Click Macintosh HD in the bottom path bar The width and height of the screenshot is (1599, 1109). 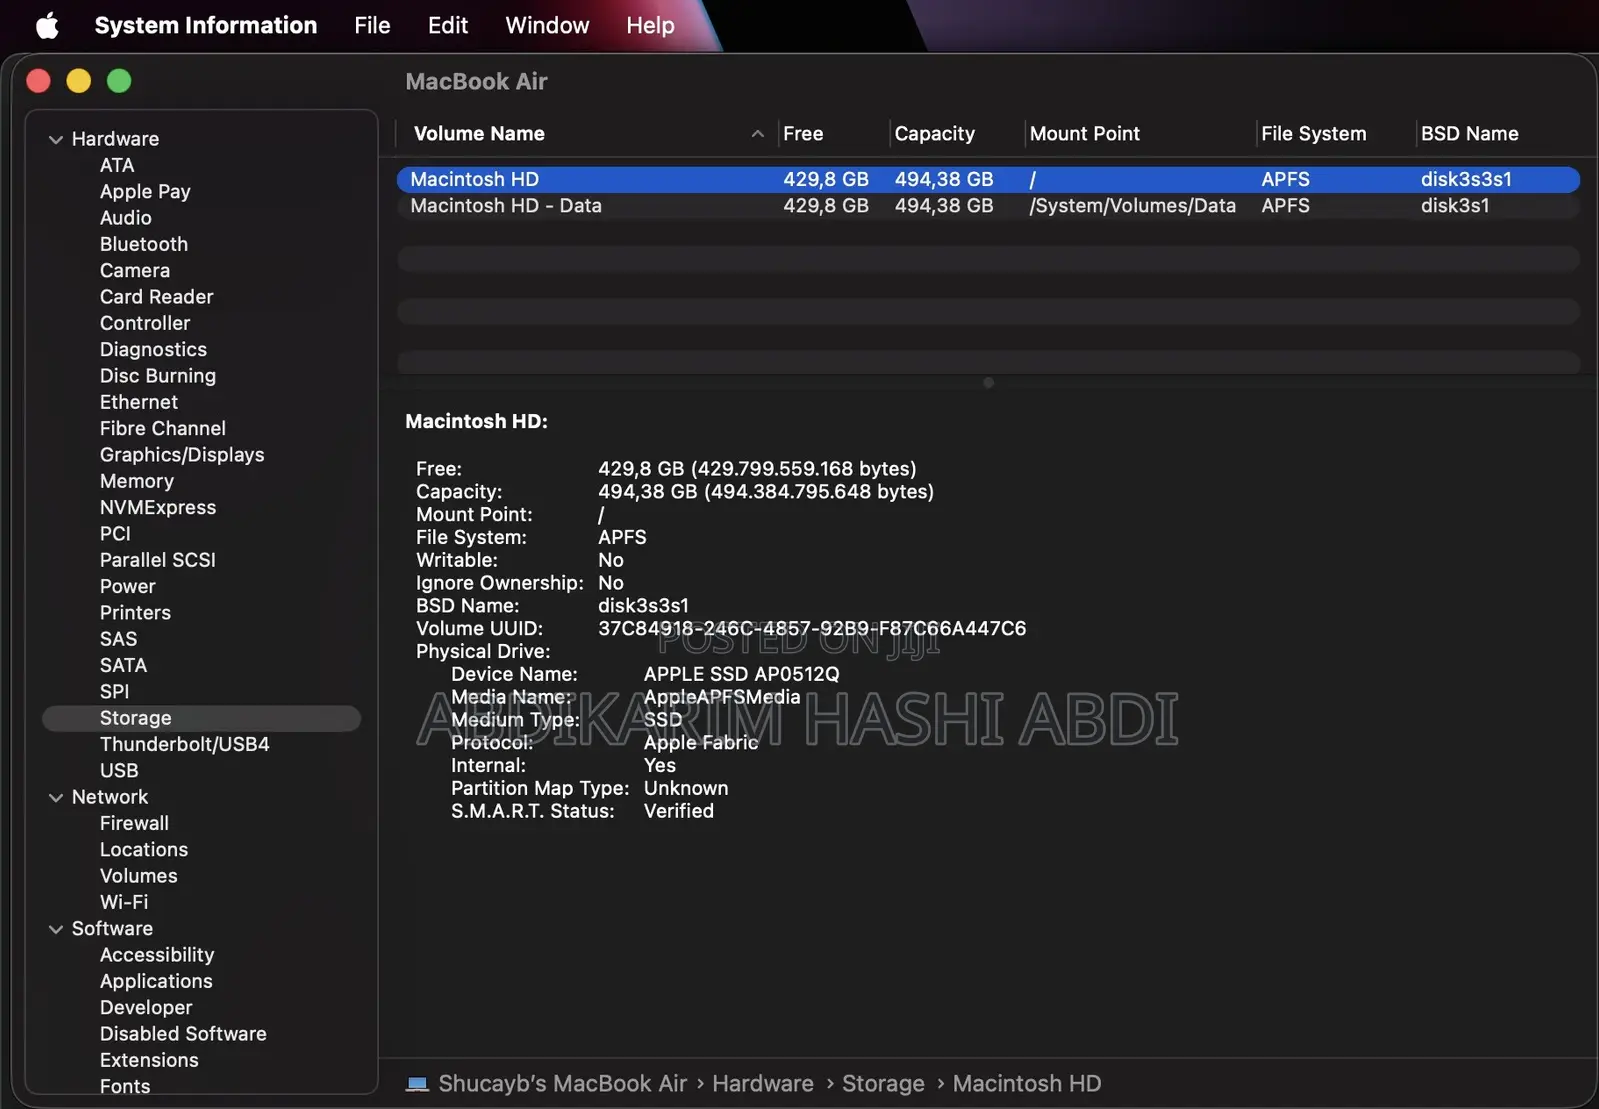1027,1084
